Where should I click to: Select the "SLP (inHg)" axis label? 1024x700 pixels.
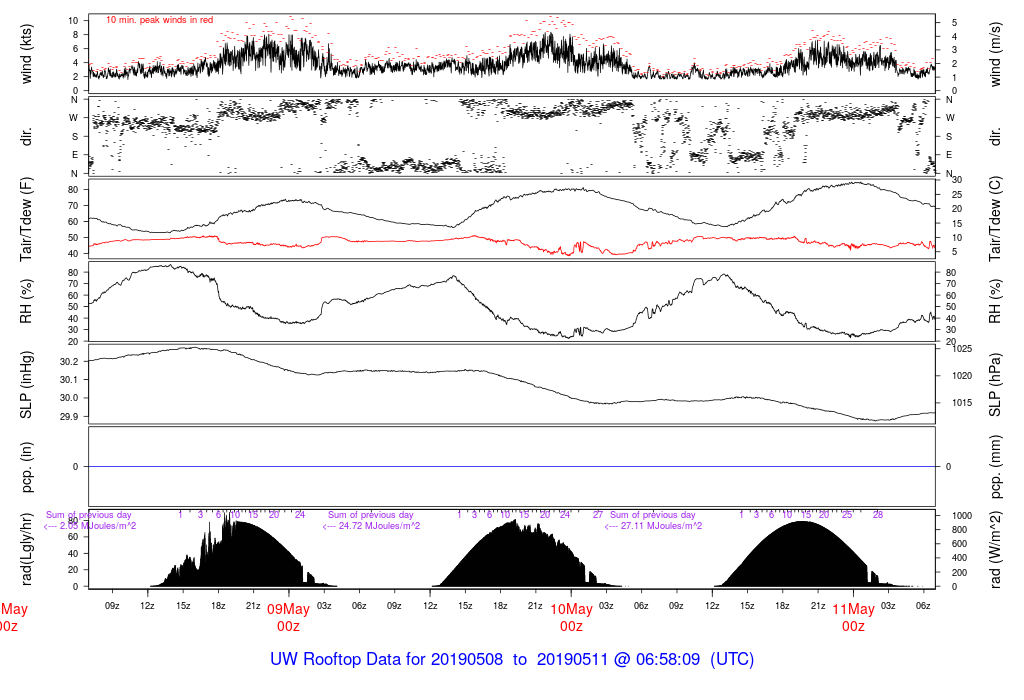point(26,385)
